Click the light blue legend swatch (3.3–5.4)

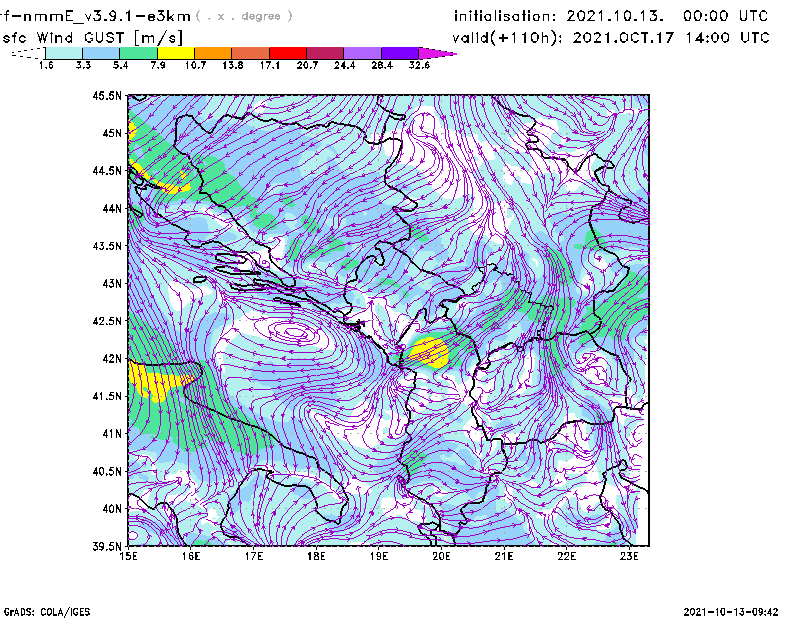click(101, 53)
